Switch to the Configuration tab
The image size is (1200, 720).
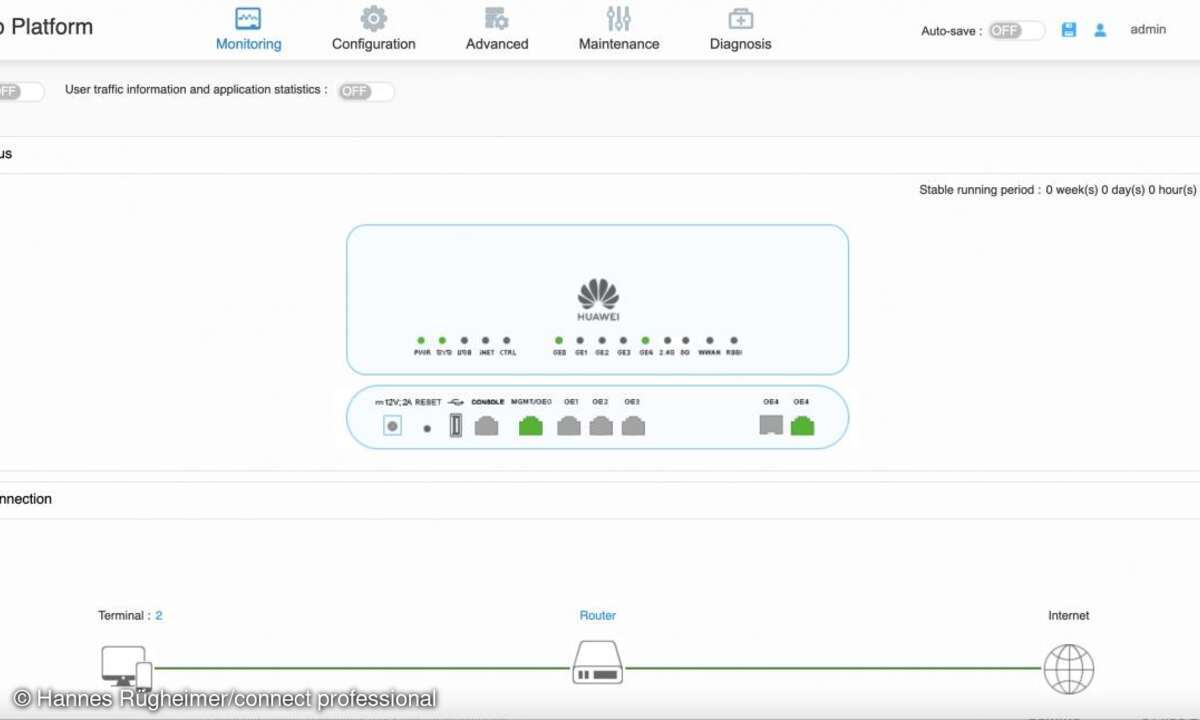(x=373, y=30)
